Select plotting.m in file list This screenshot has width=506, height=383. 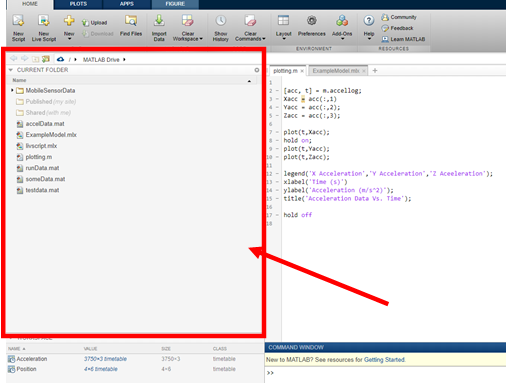coord(34,157)
